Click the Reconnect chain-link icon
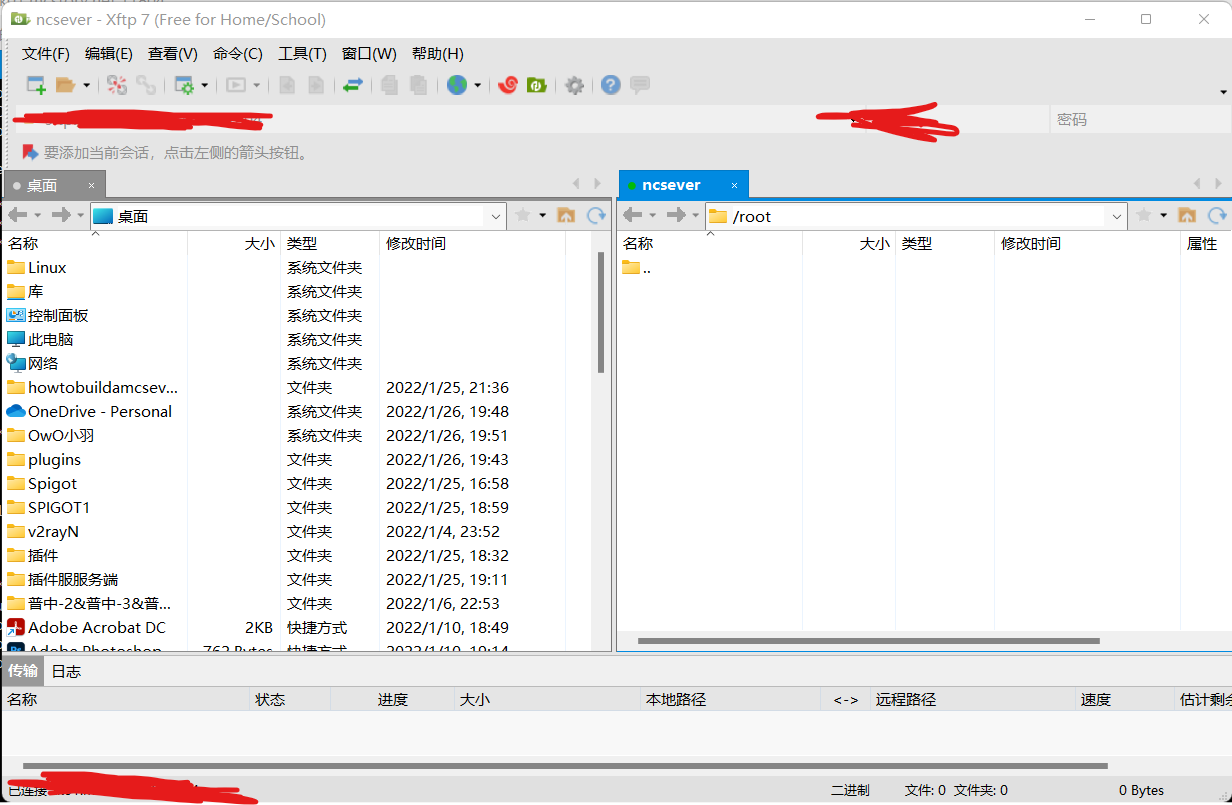This screenshot has height=805, width=1232. (x=146, y=85)
